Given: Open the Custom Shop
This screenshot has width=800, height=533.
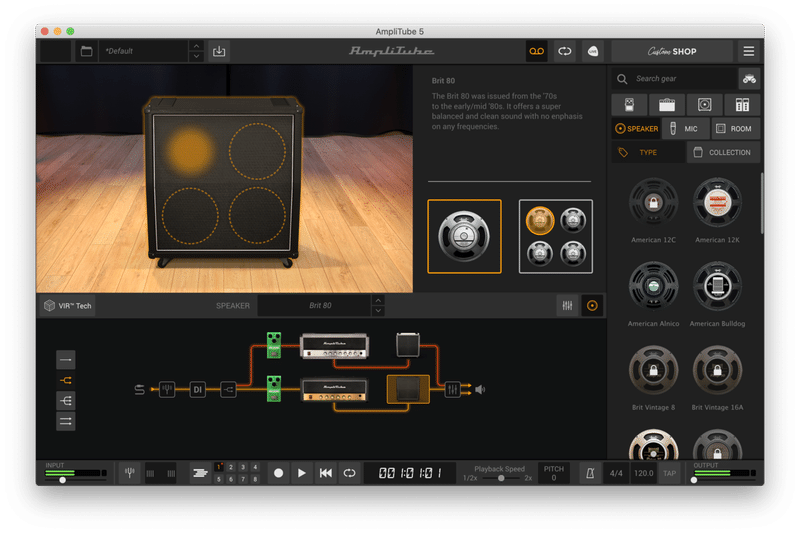Looking at the screenshot, I should (672, 52).
